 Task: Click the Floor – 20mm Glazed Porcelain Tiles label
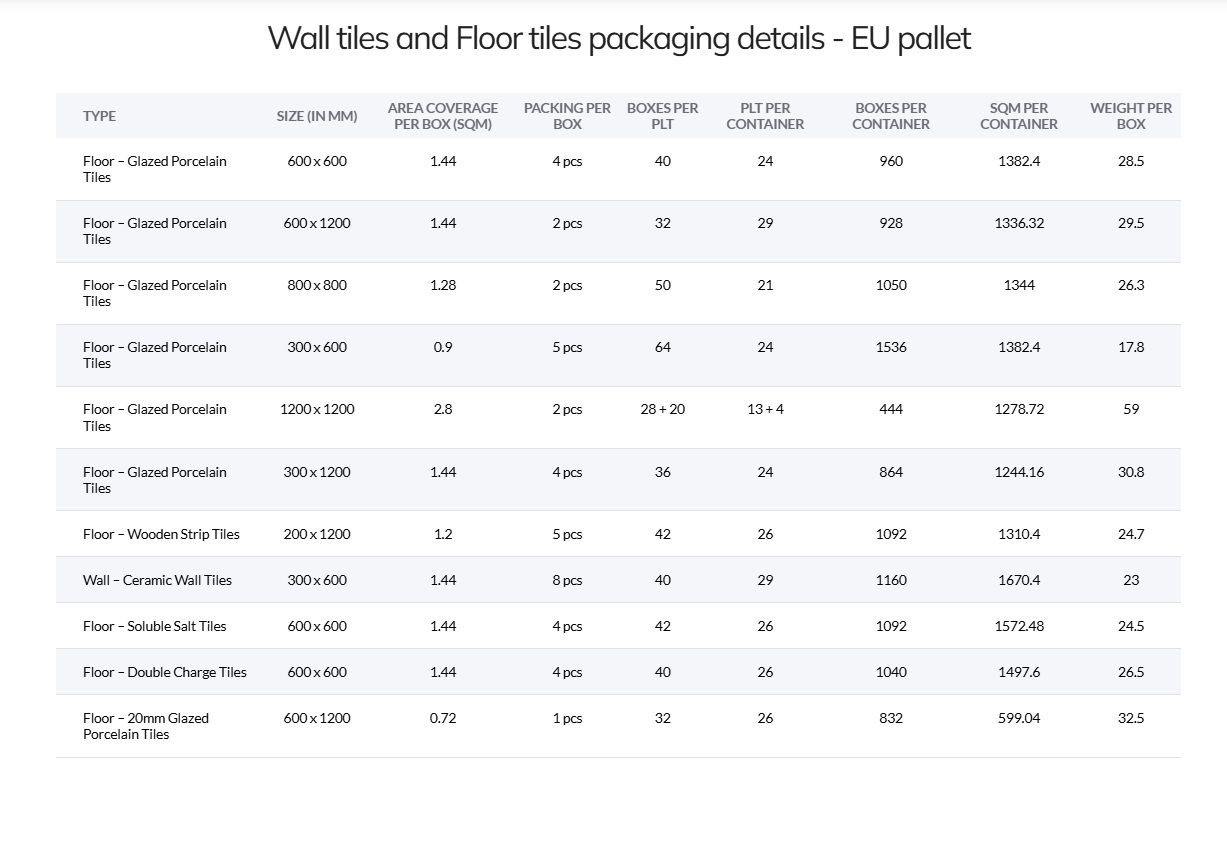146,726
